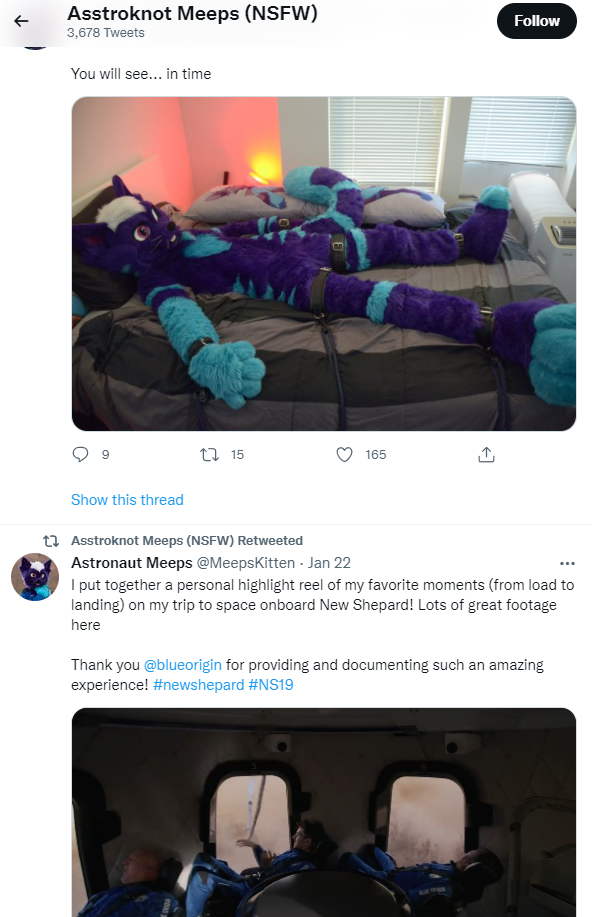The height and width of the screenshot is (917, 592).
Task: Open the Show this thread link
Action: pos(127,500)
